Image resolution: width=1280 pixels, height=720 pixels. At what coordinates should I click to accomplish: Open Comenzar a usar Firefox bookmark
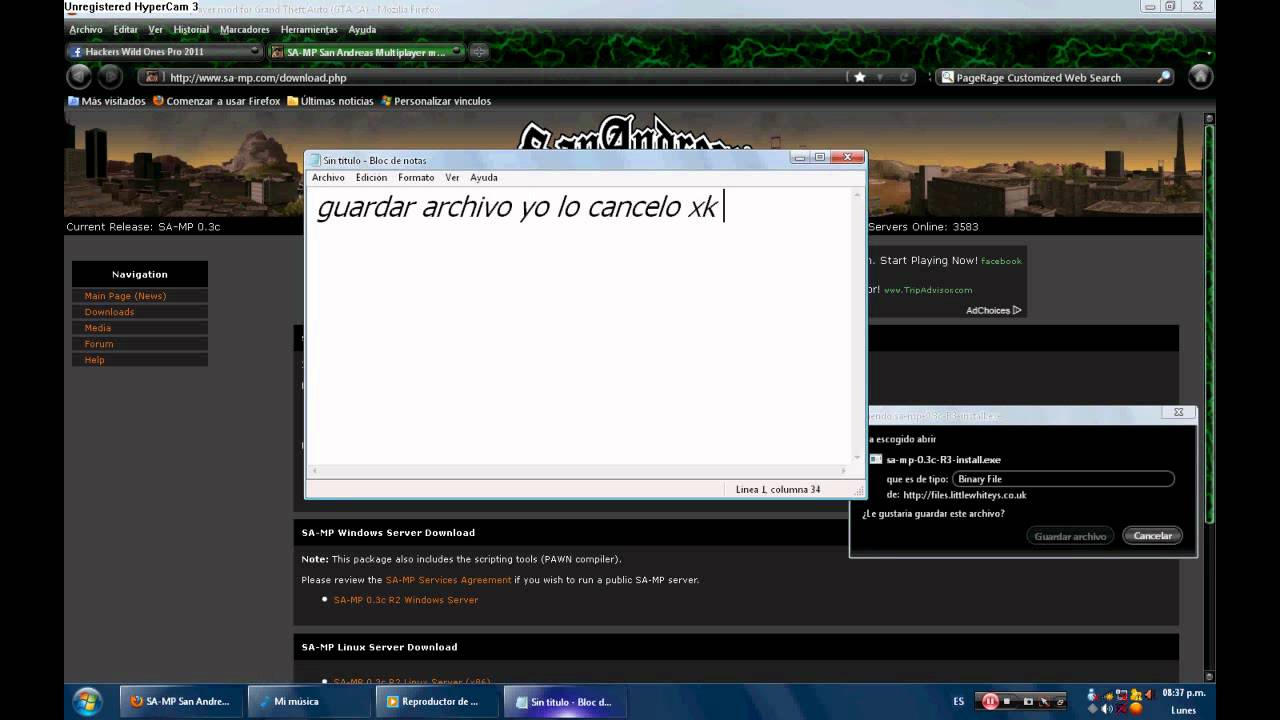click(216, 101)
